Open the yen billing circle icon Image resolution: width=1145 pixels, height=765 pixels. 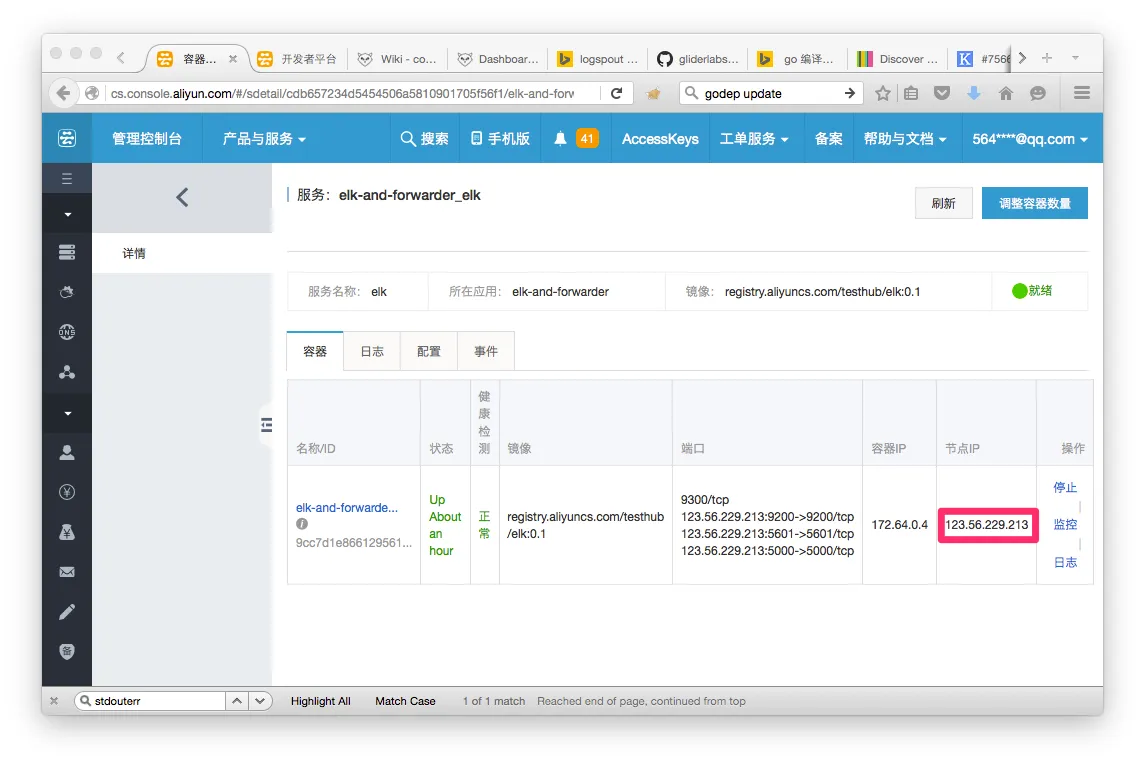(66, 492)
